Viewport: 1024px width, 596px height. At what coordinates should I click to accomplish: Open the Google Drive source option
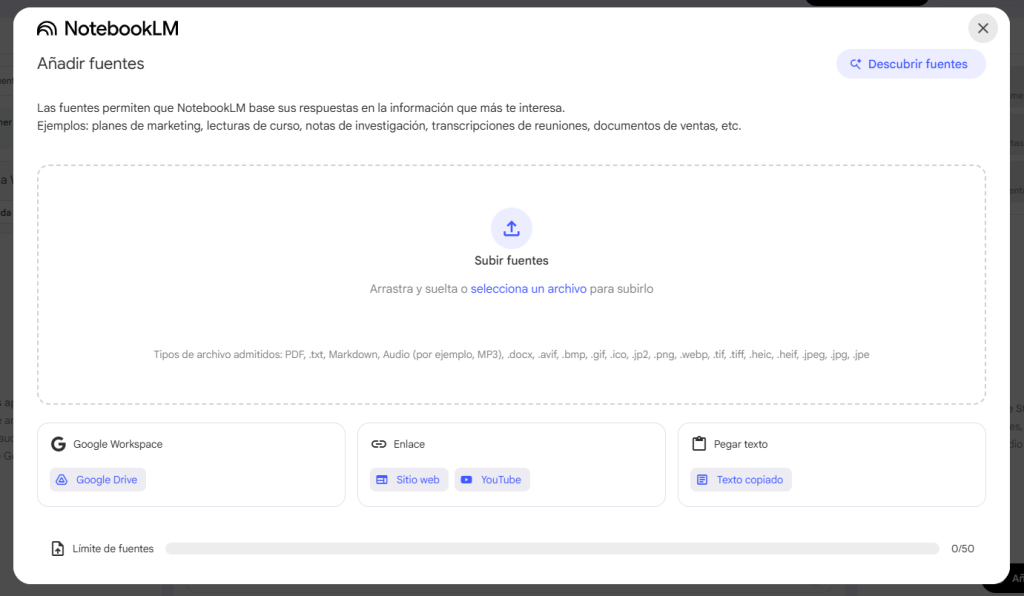pyautogui.click(x=97, y=479)
